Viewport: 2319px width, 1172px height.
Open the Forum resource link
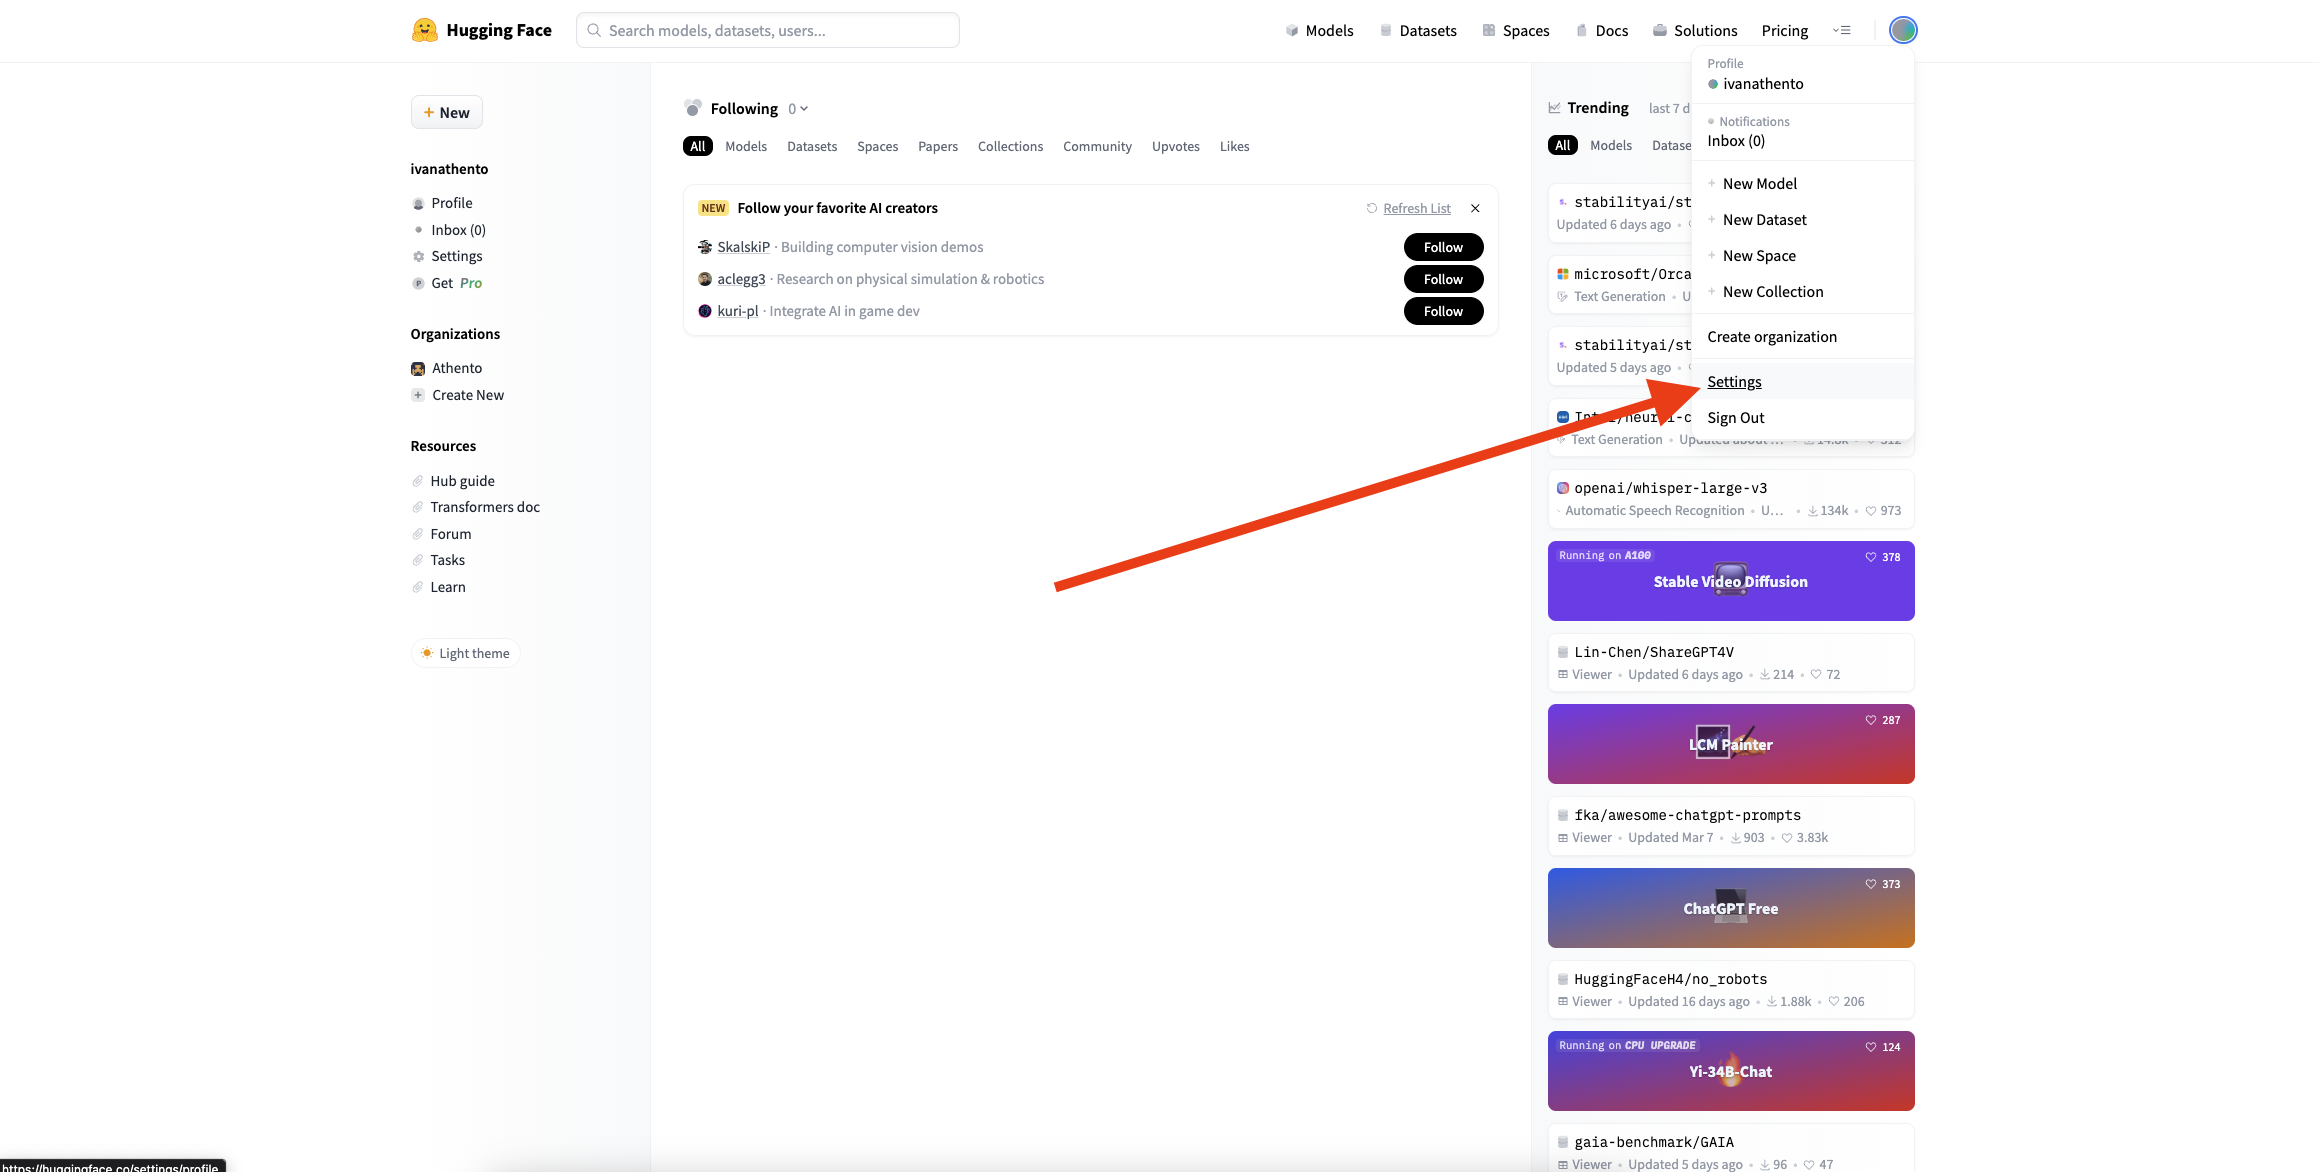441,534
